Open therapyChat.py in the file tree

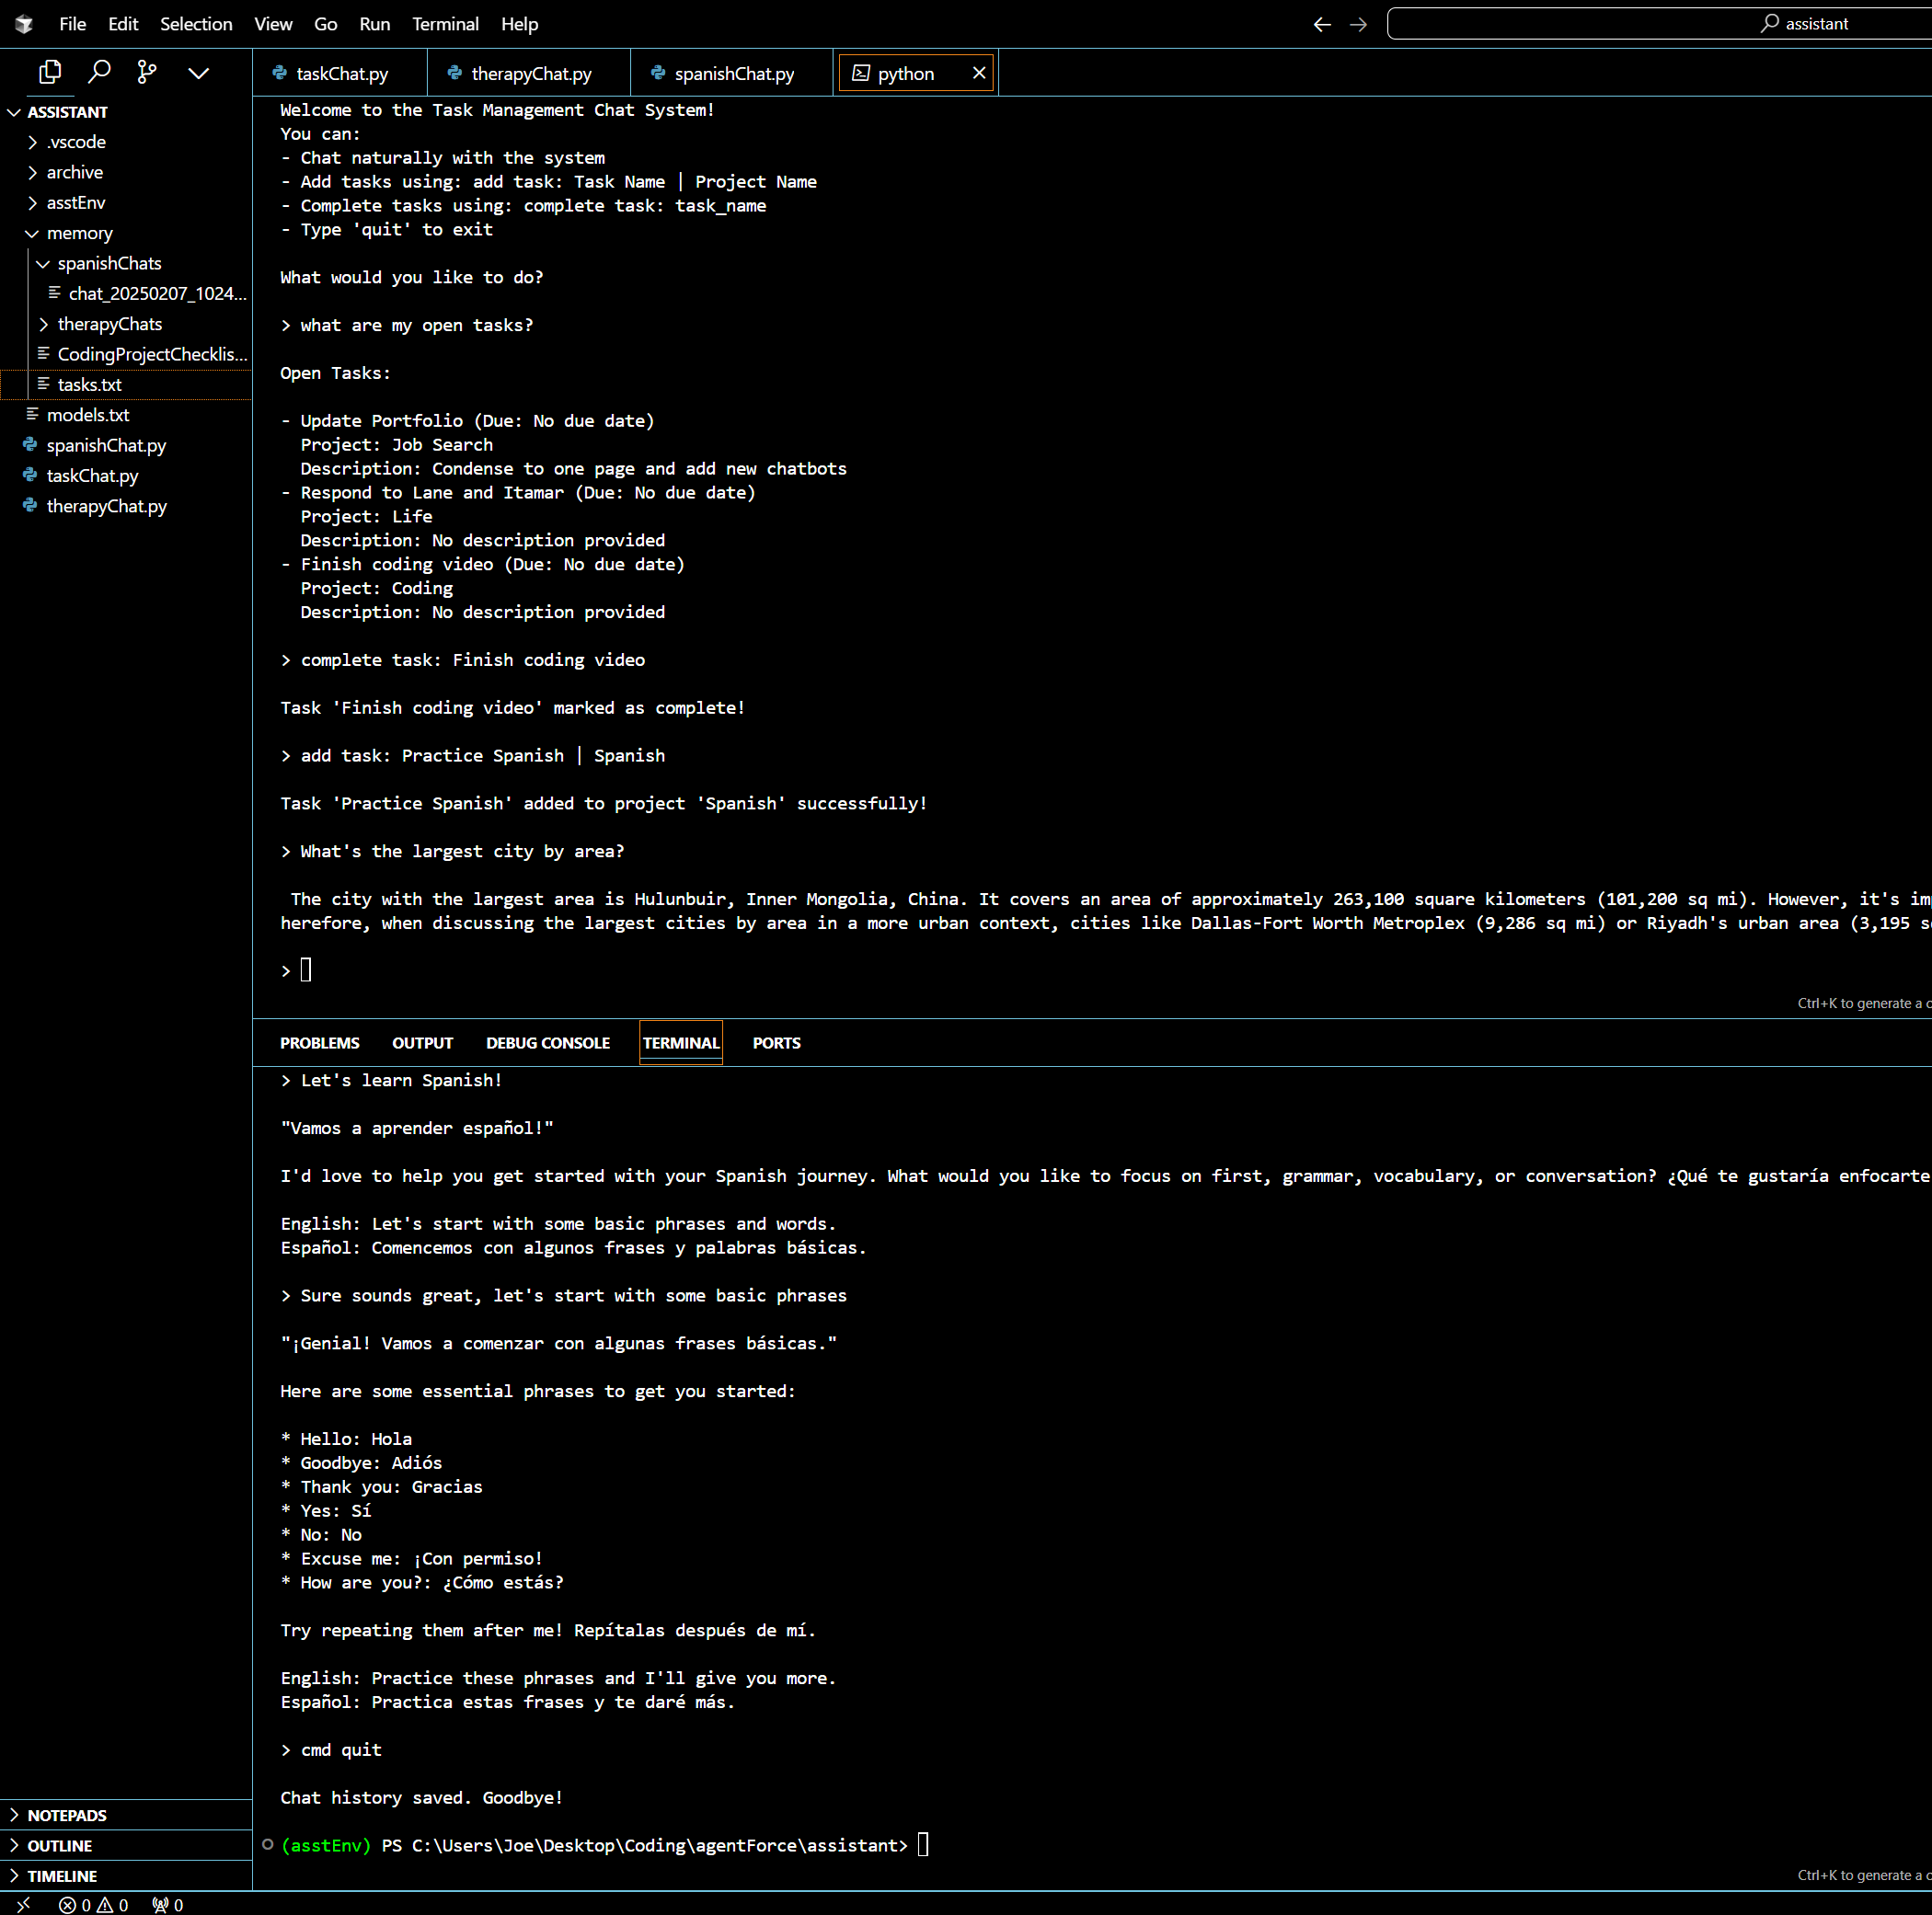(x=106, y=506)
